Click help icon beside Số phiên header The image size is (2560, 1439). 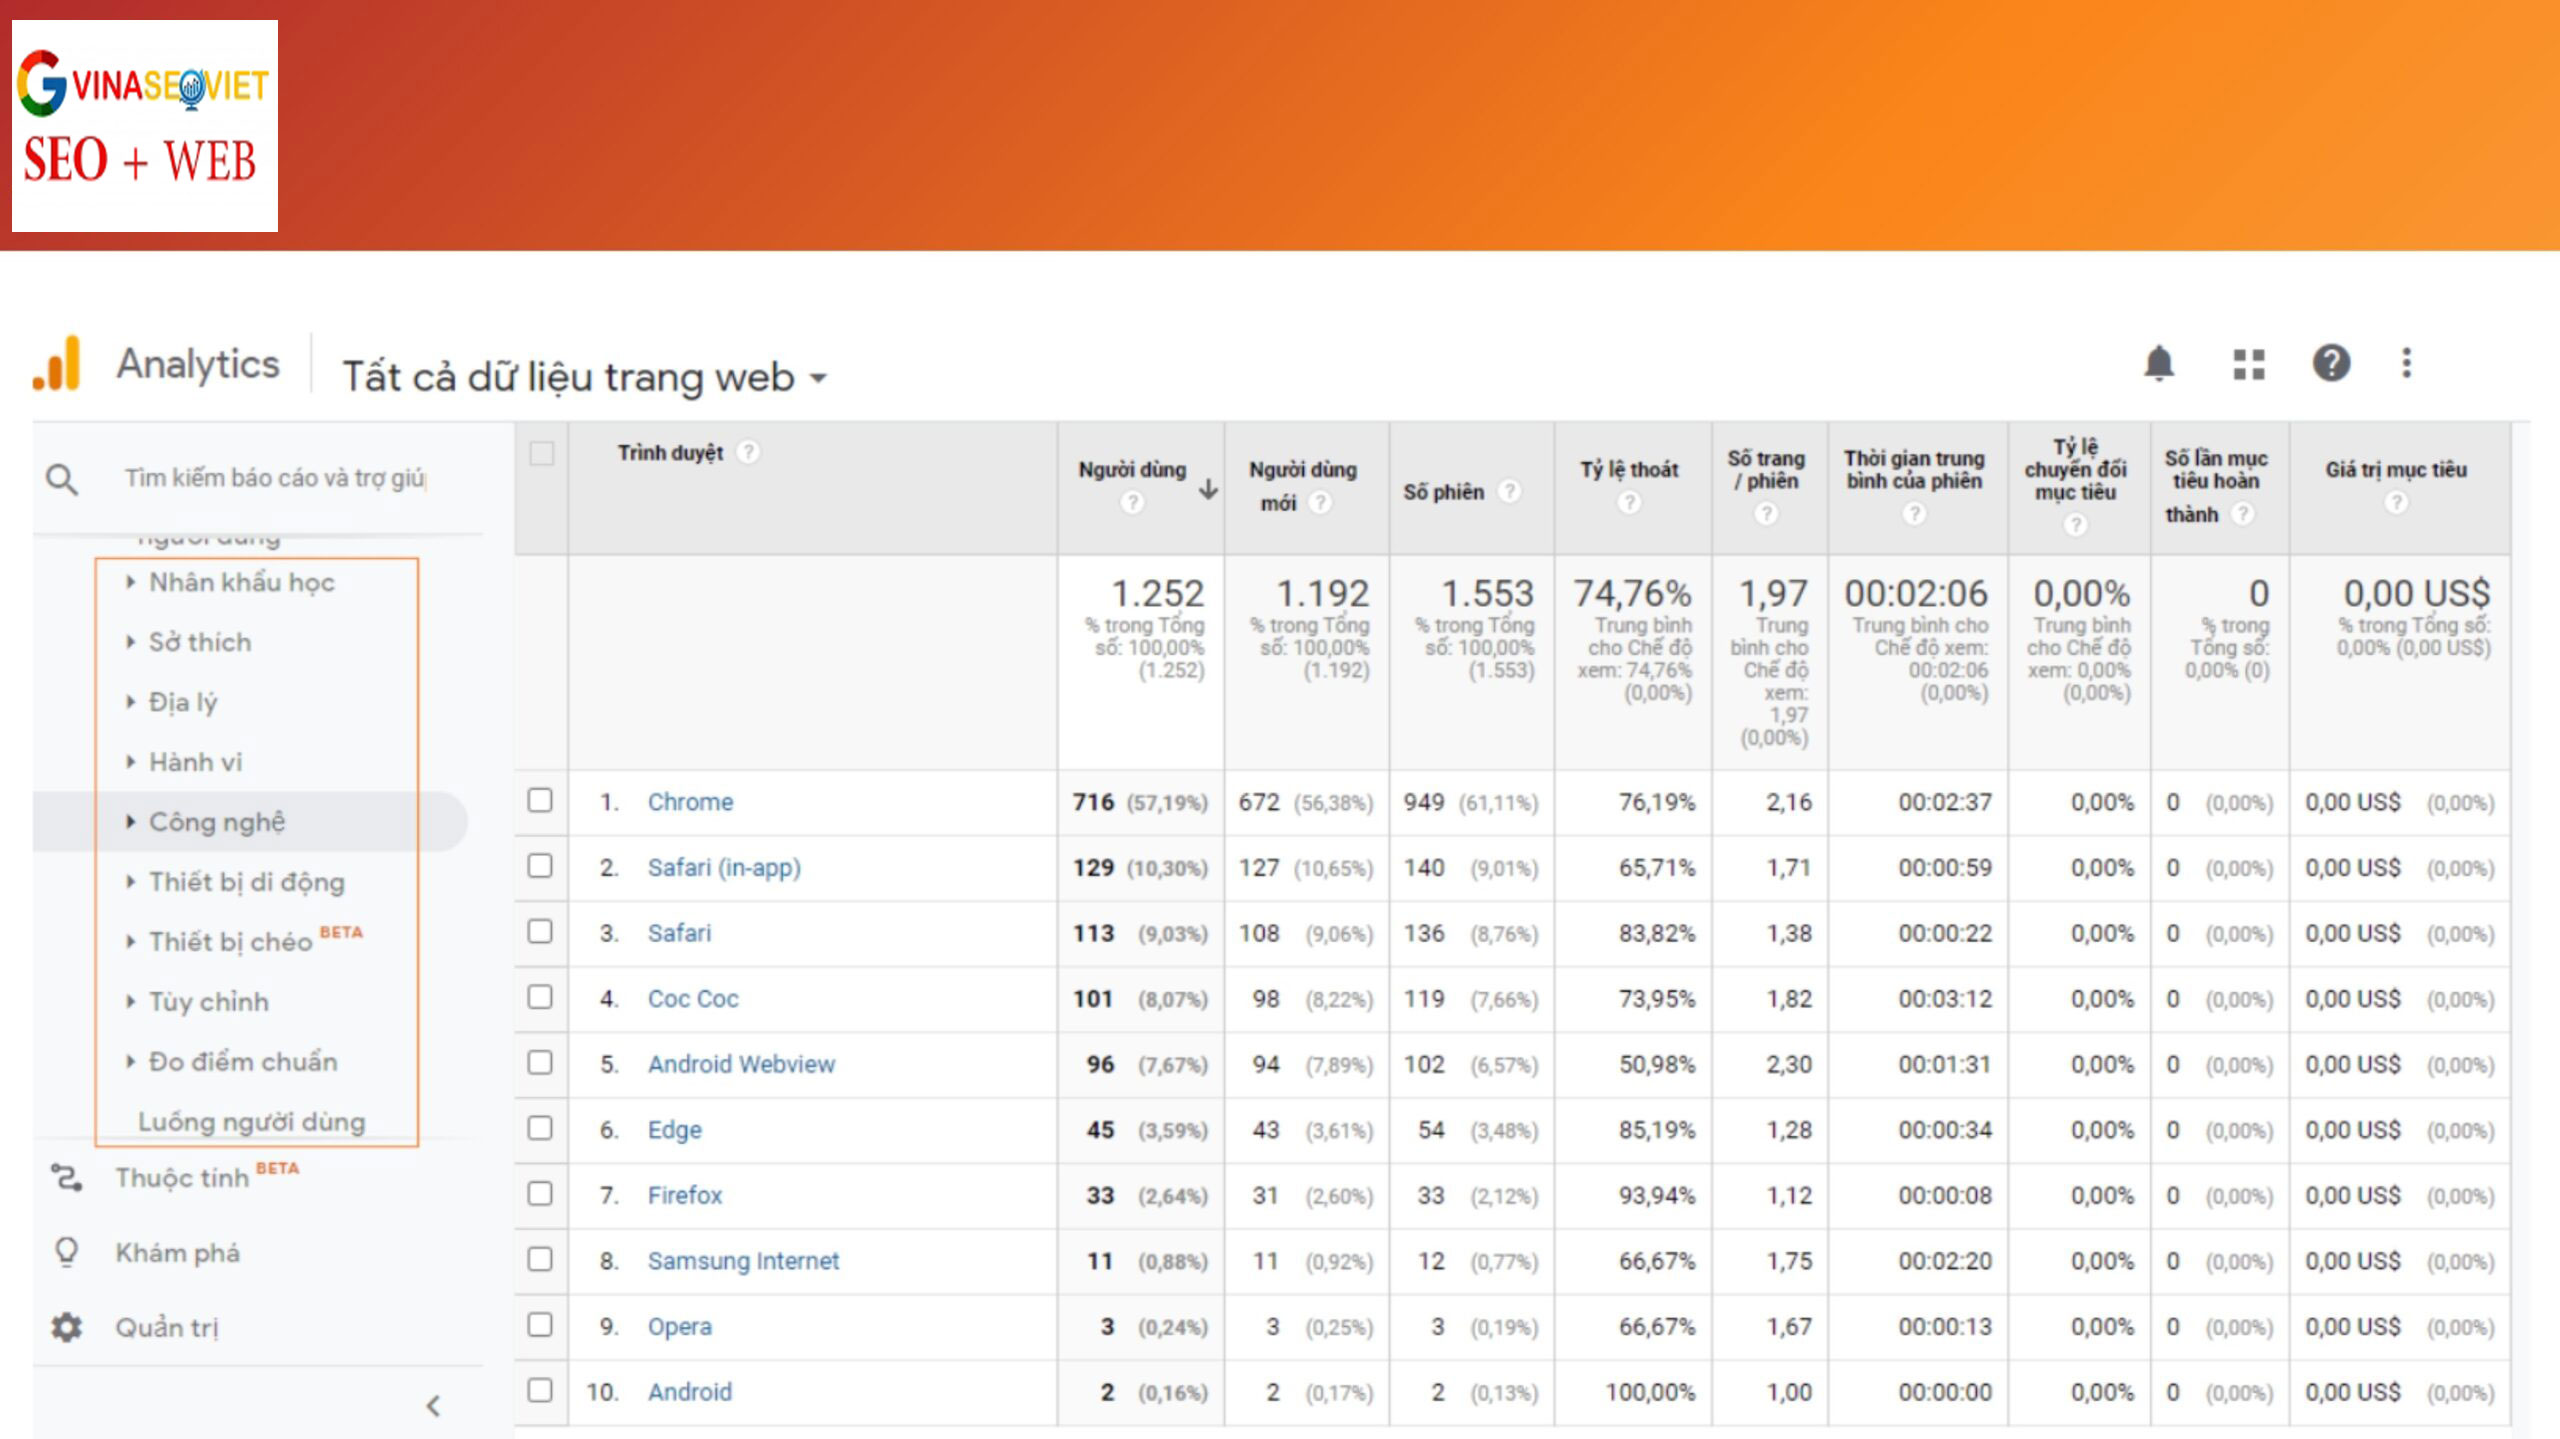1509,491
